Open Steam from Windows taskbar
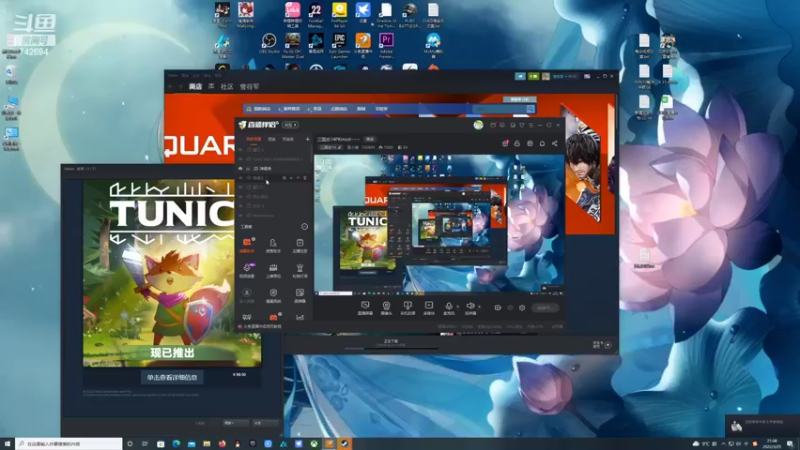 pos(344,444)
